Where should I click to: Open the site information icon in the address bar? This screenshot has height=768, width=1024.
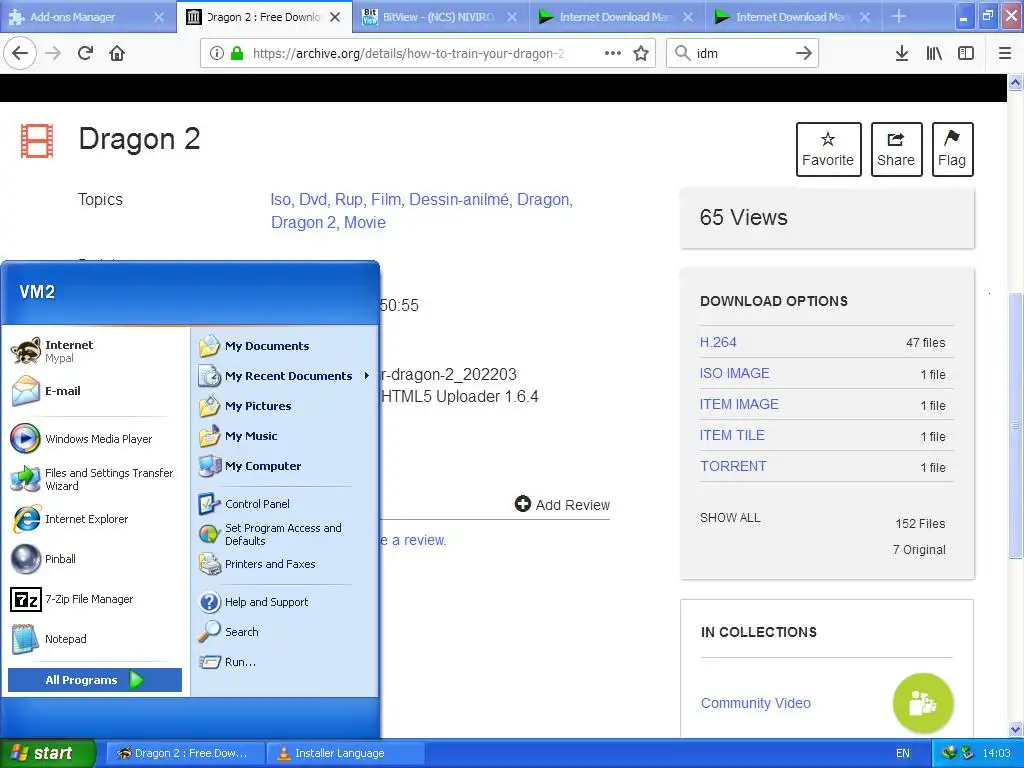pyautogui.click(x=217, y=54)
